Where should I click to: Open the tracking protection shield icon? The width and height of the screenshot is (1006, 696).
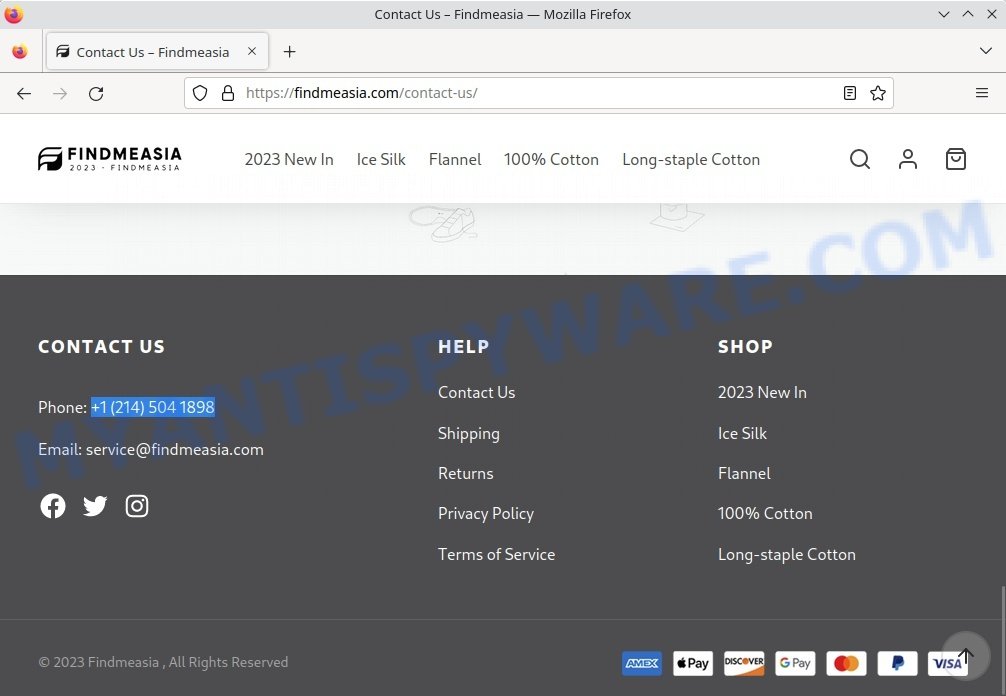pyautogui.click(x=200, y=93)
